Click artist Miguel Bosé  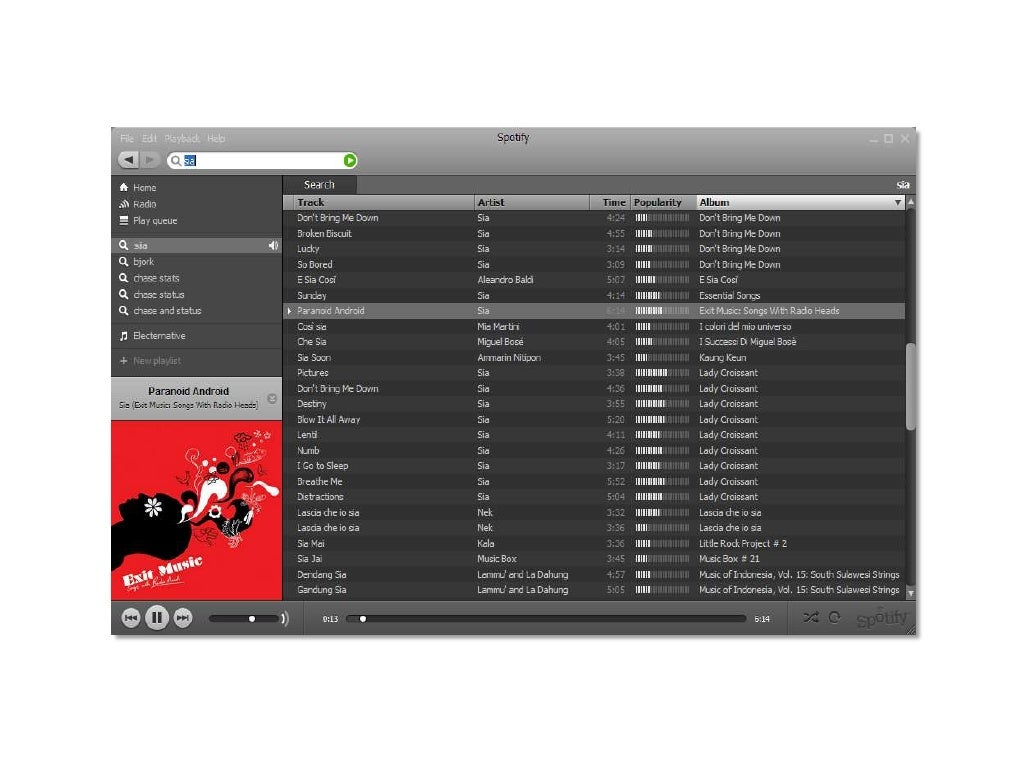tap(500, 342)
